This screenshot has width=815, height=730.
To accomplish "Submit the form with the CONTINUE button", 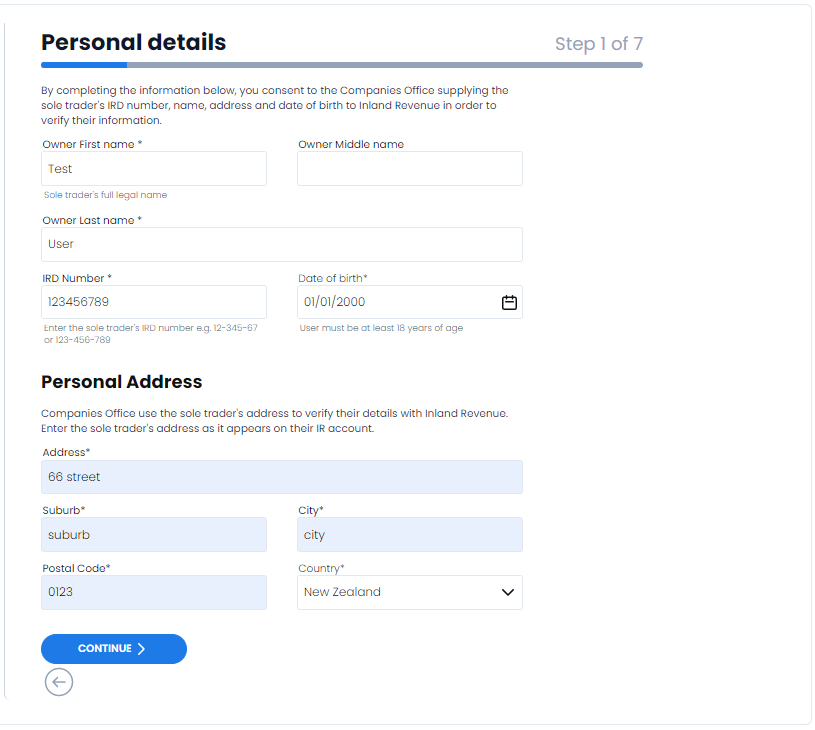I will [x=114, y=648].
